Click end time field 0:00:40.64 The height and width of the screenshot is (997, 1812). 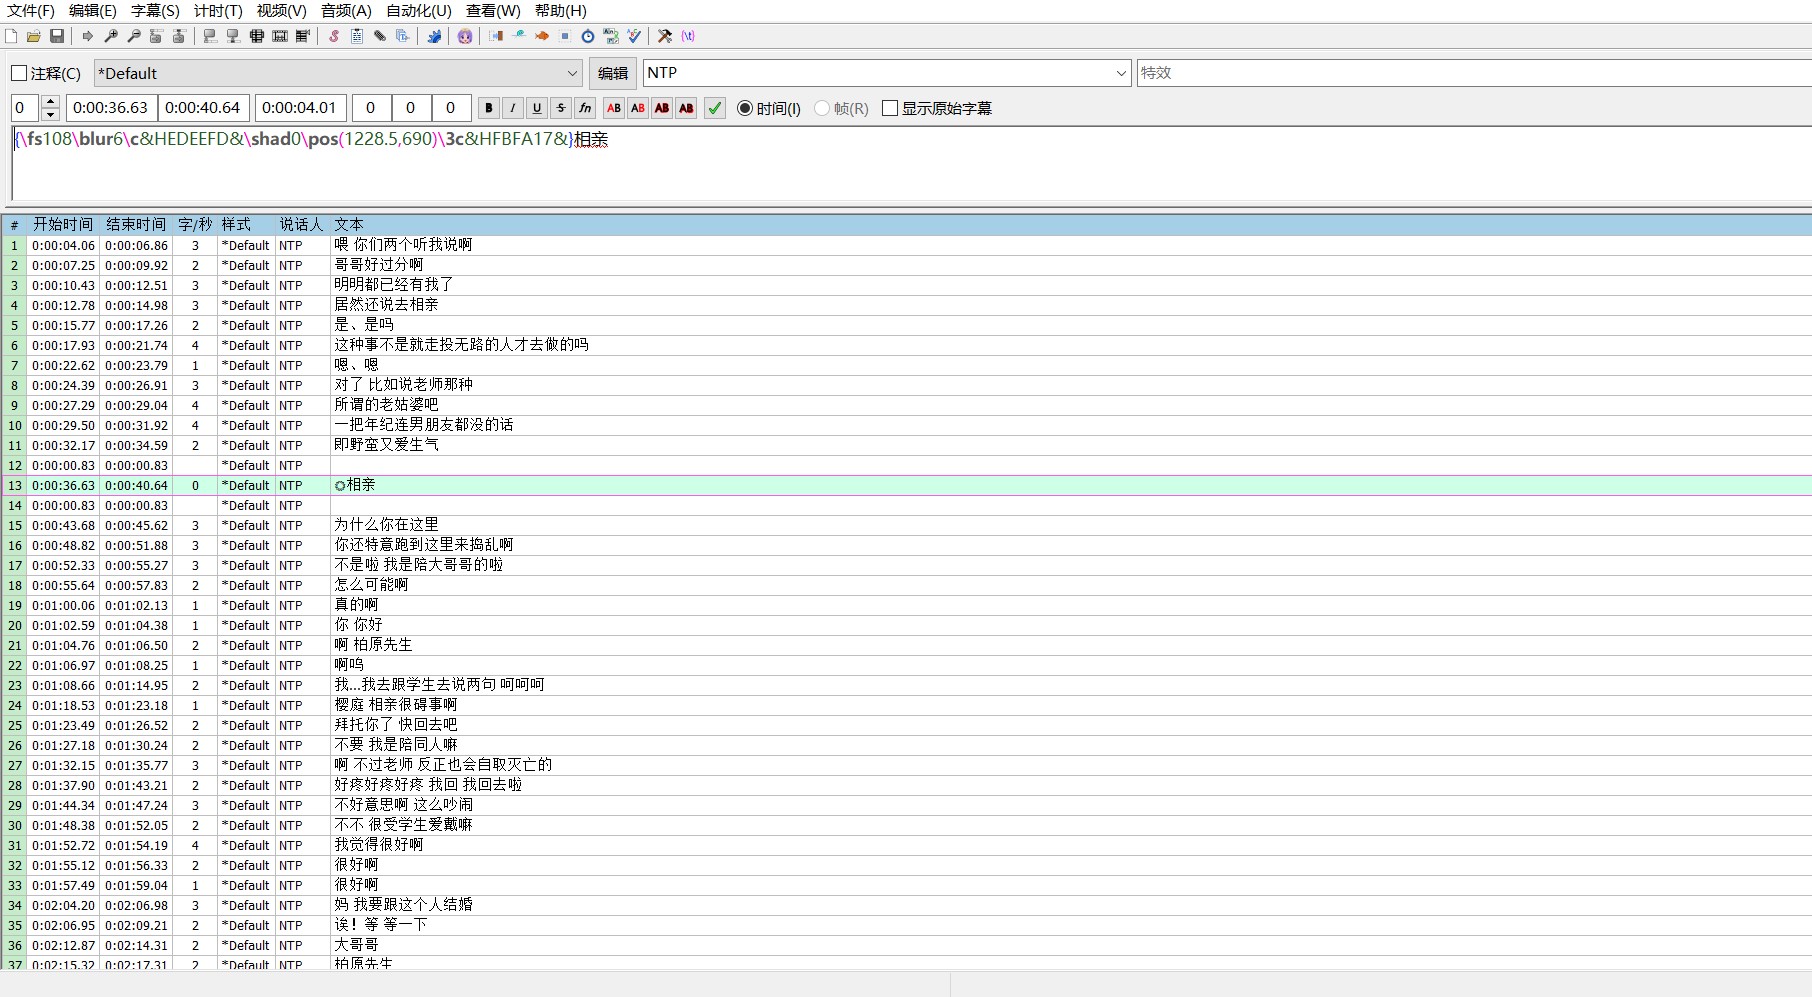(x=203, y=108)
